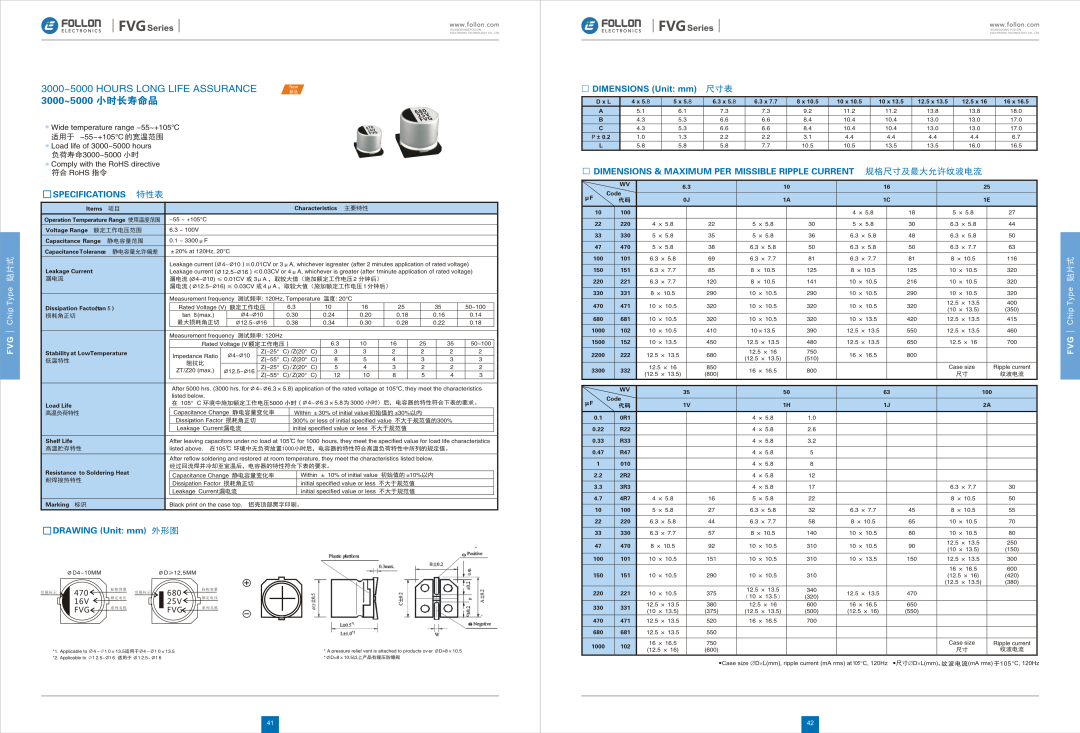
Task: Click the '1V' voltage code header
Action: (686, 405)
